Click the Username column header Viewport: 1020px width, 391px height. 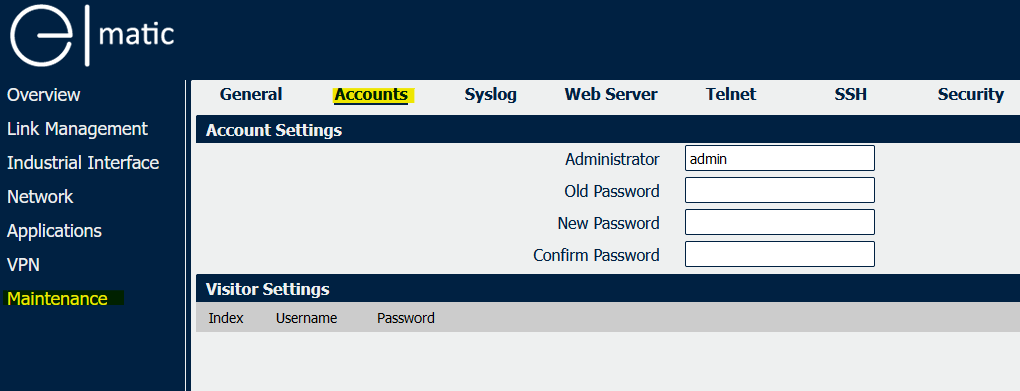[306, 318]
